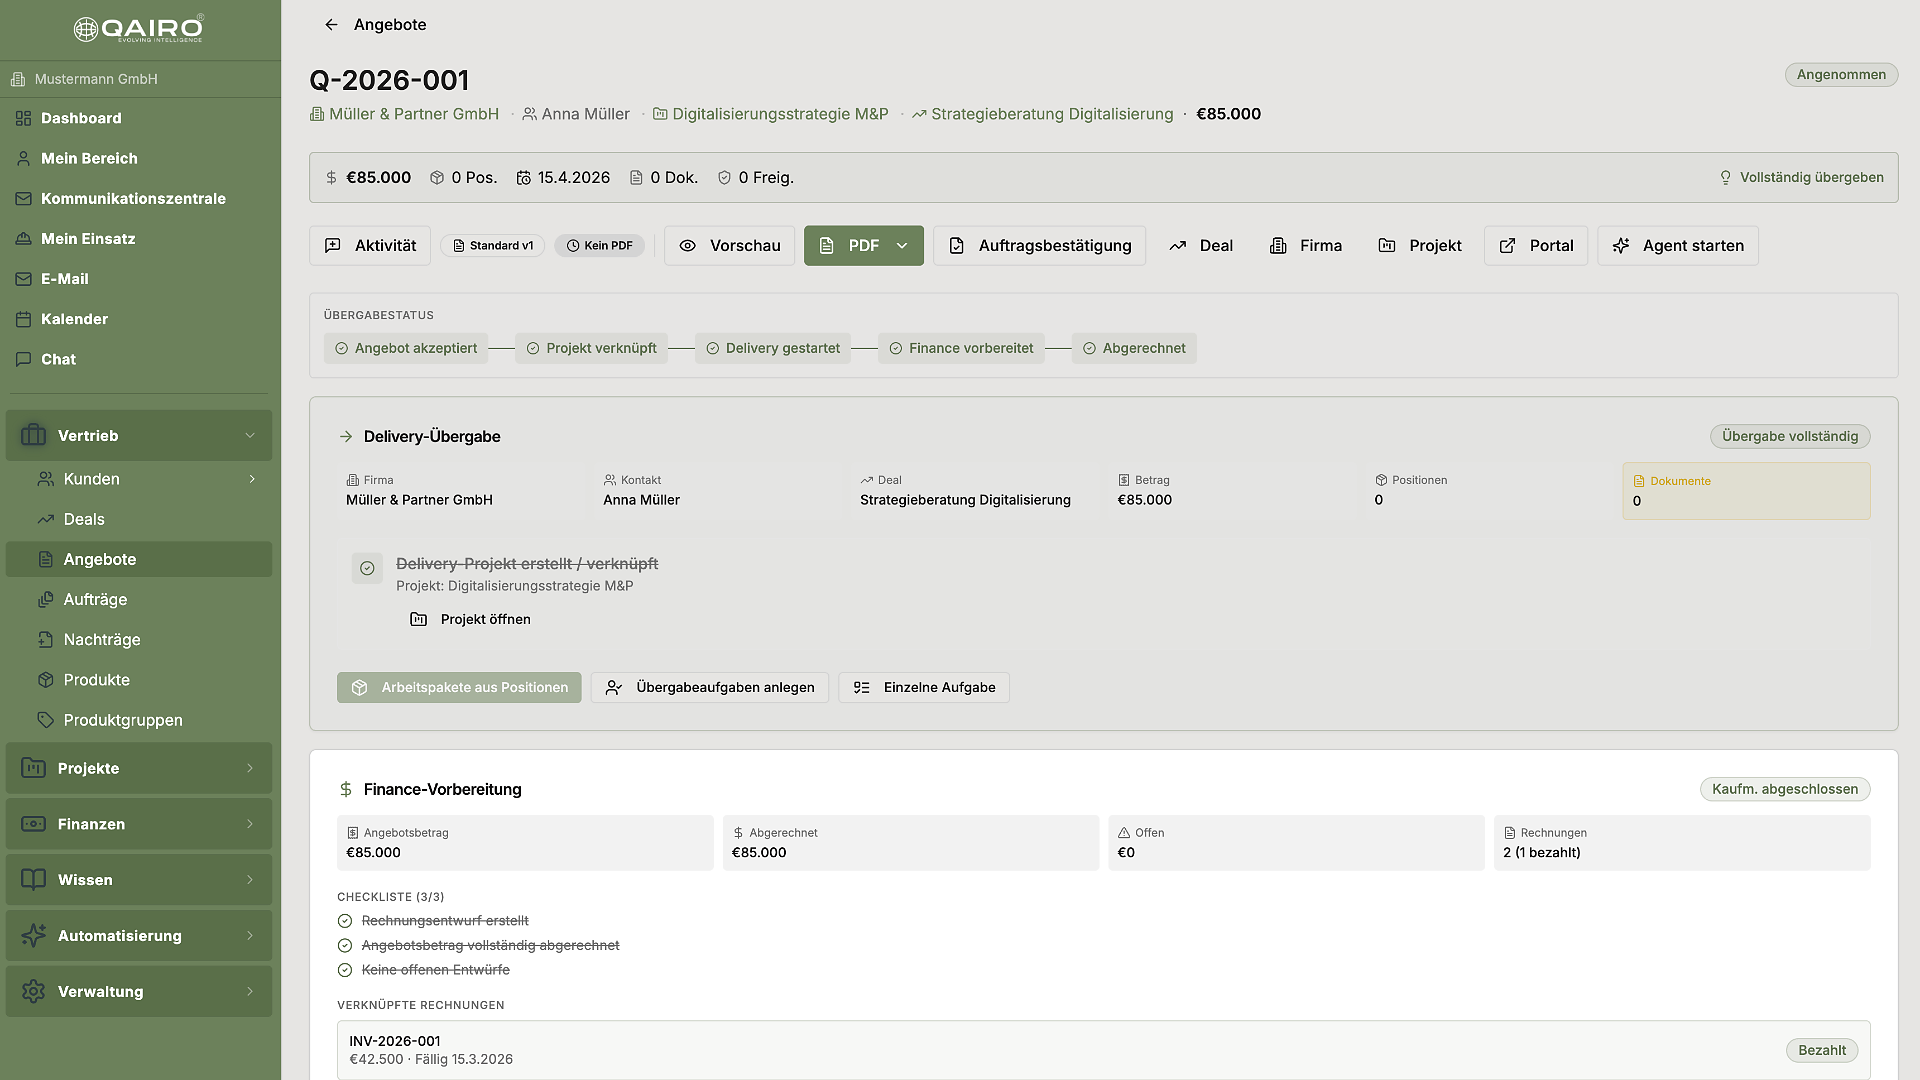Select the Vorschau eye icon
Image resolution: width=1920 pixels, height=1080 pixels.
(x=687, y=245)
